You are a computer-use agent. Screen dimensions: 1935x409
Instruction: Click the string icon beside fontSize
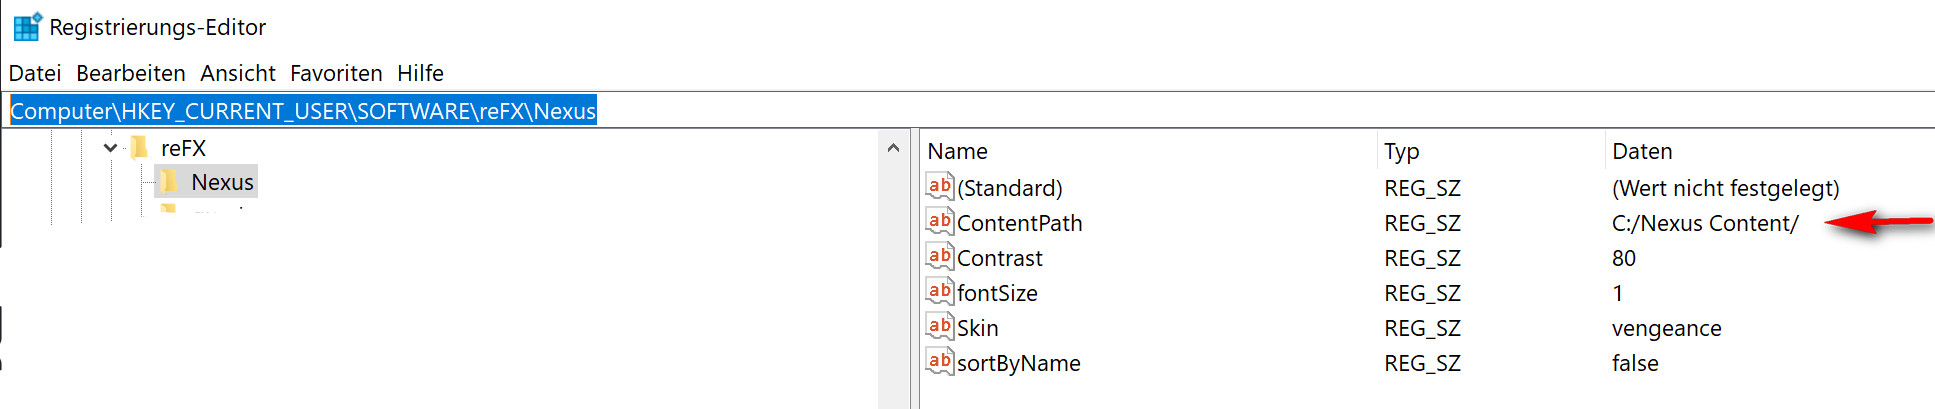pyautogui.click(x=940, y=292)
